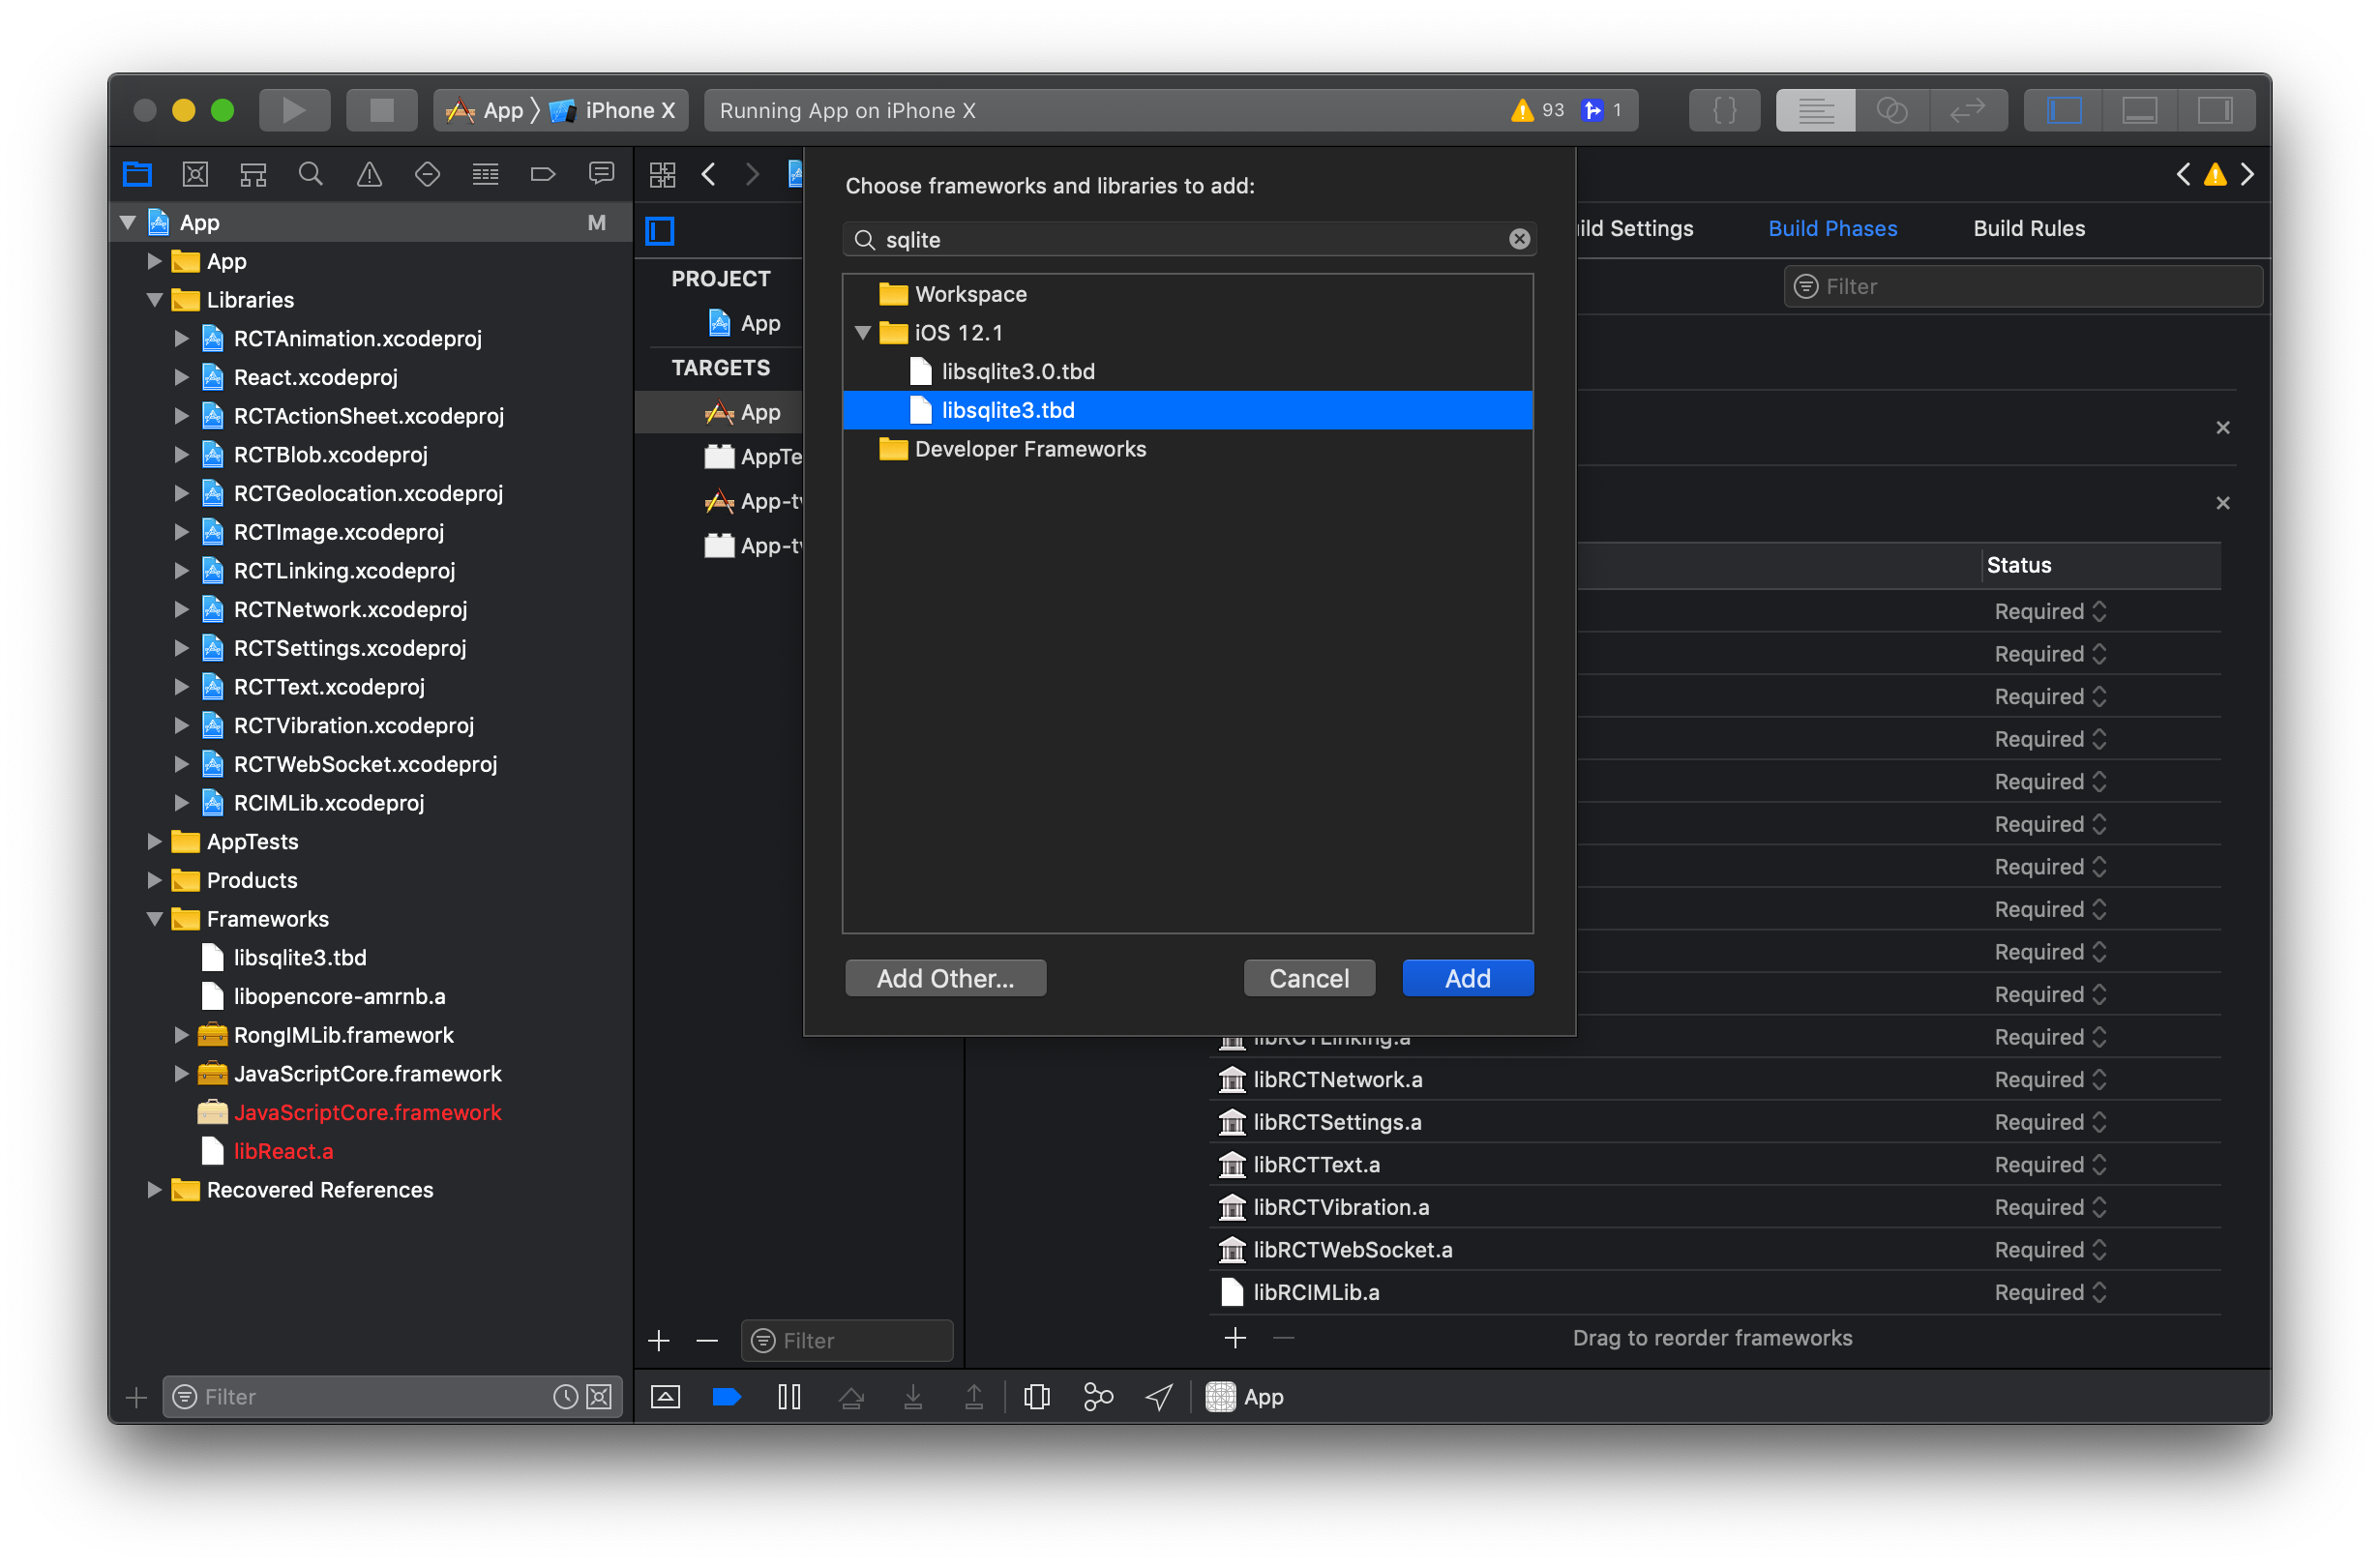
Task: Select red libReact.a in navigator
Action: tap(283, 1151)
